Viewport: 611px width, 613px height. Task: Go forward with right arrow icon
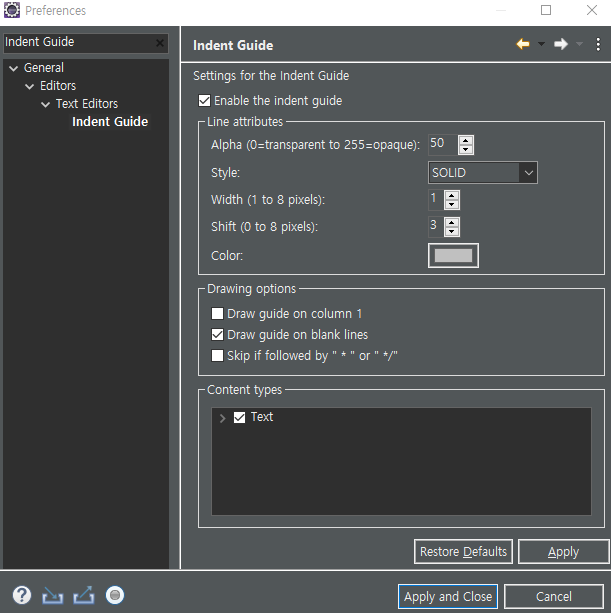tap(561, 44)
